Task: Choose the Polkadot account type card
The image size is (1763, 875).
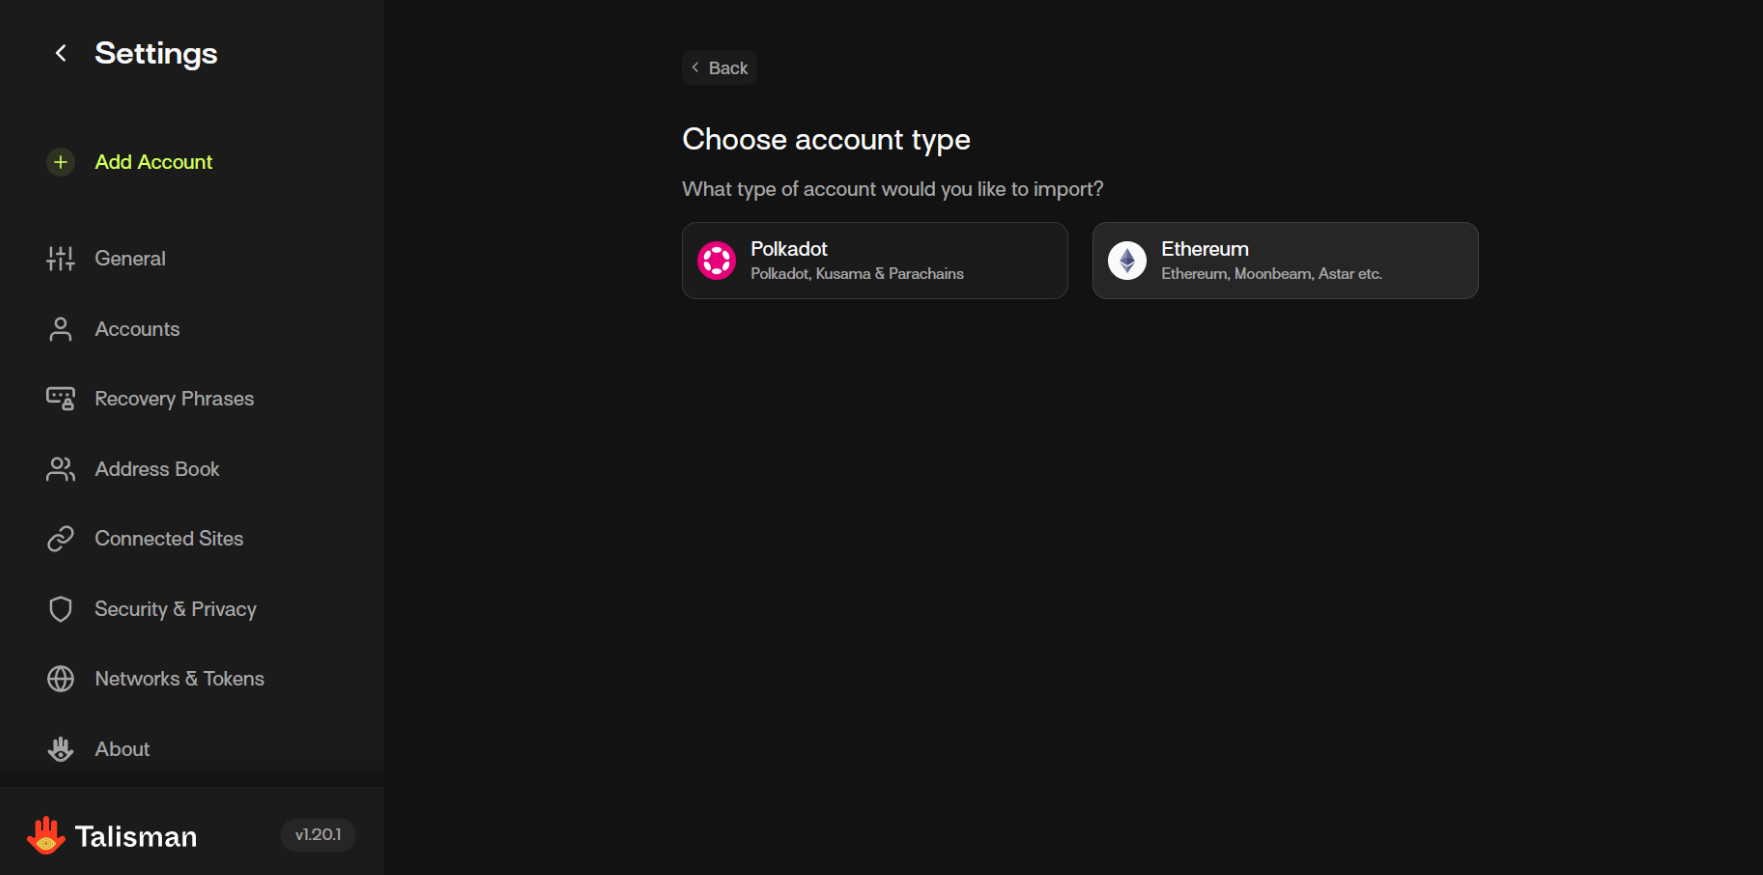Action: 874,261
